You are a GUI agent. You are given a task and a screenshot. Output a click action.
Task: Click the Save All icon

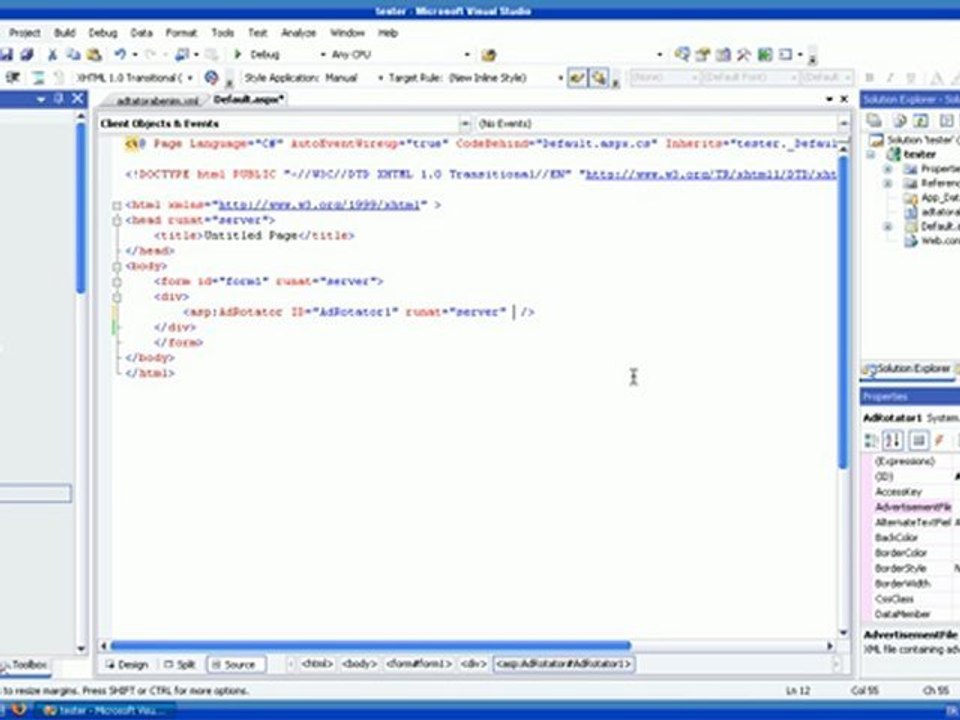click(26, 54)
